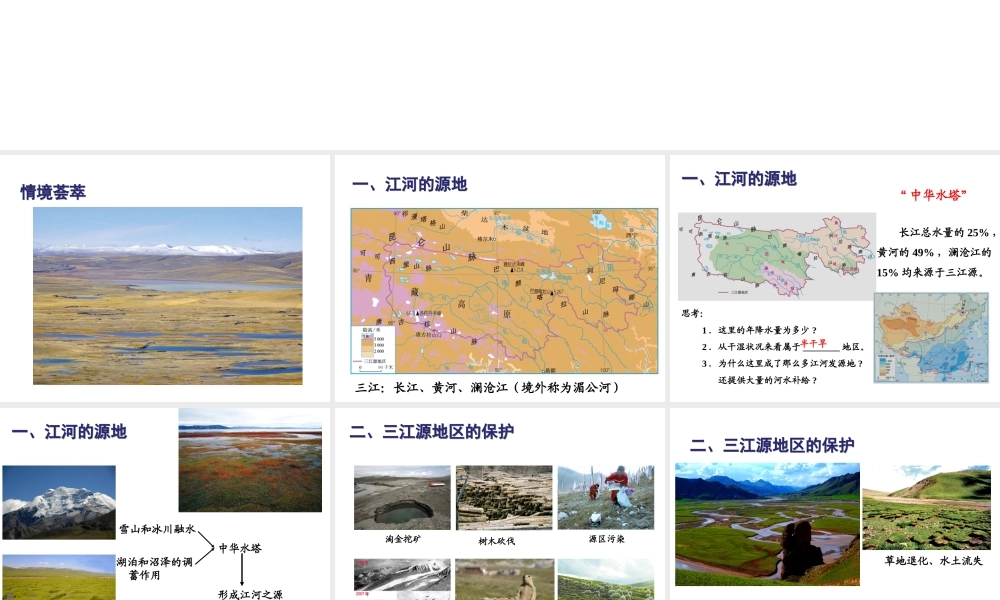Select question '1．这里的年降水量为多少？'
Image resolution: width=1000 pixels, height=600 pixels.
[759, 330]
